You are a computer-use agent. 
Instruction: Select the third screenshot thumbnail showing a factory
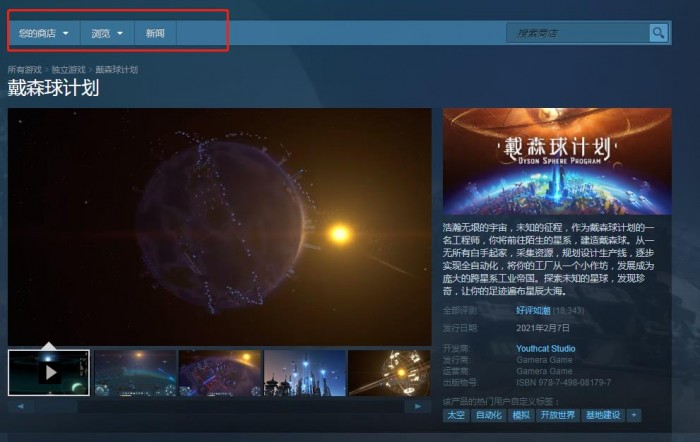coord(220,373)
